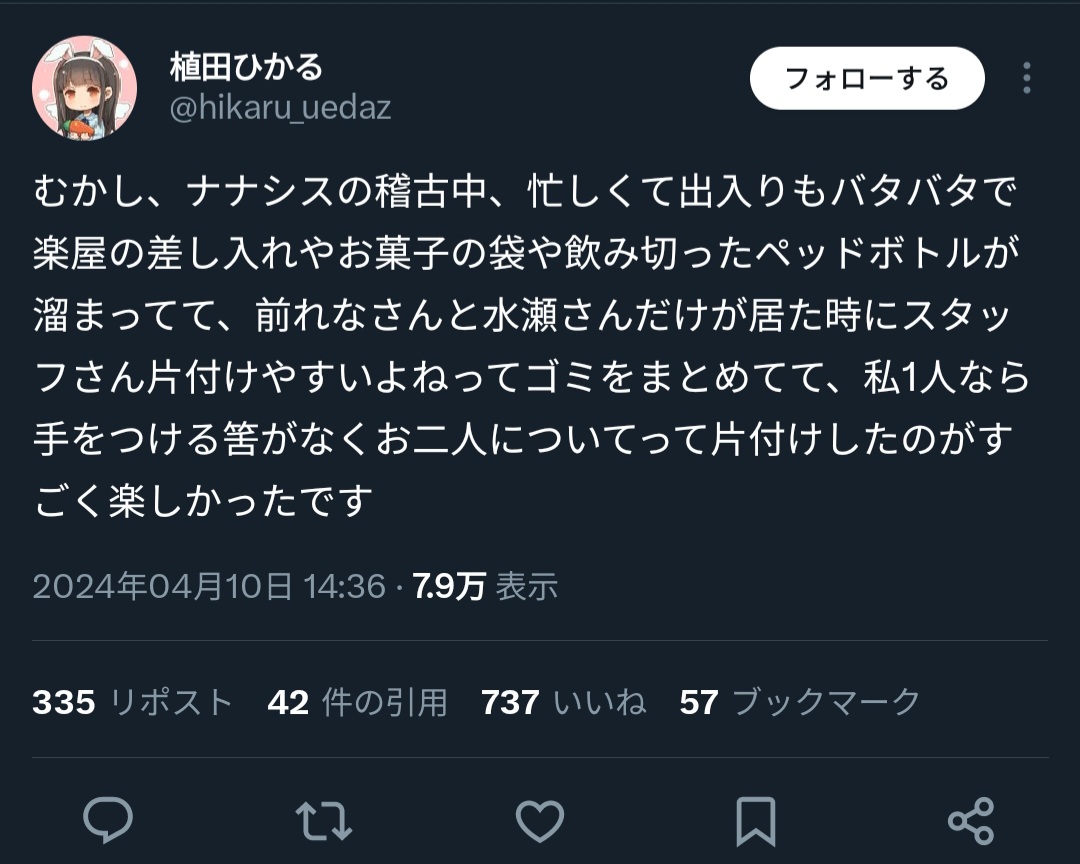Click the tweet text starting with むかし
This screenshot has height=864, width=1080.
click(x=530, y=346)
